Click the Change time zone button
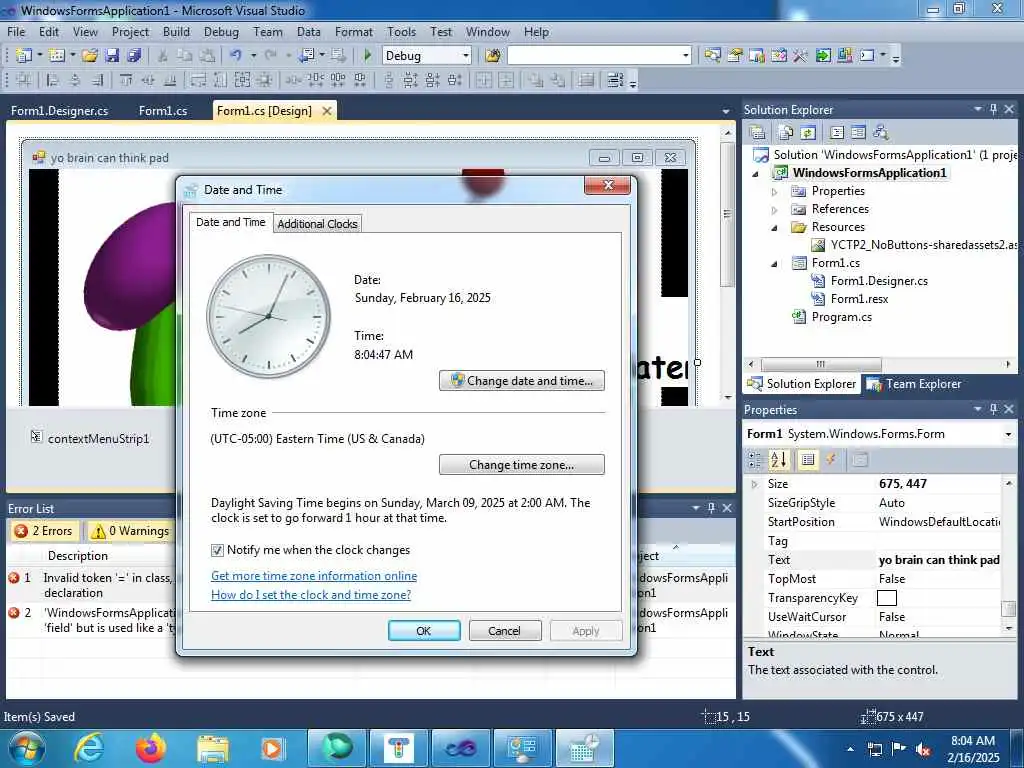This screenshot has width=1024, height=768. click(522, 465)
